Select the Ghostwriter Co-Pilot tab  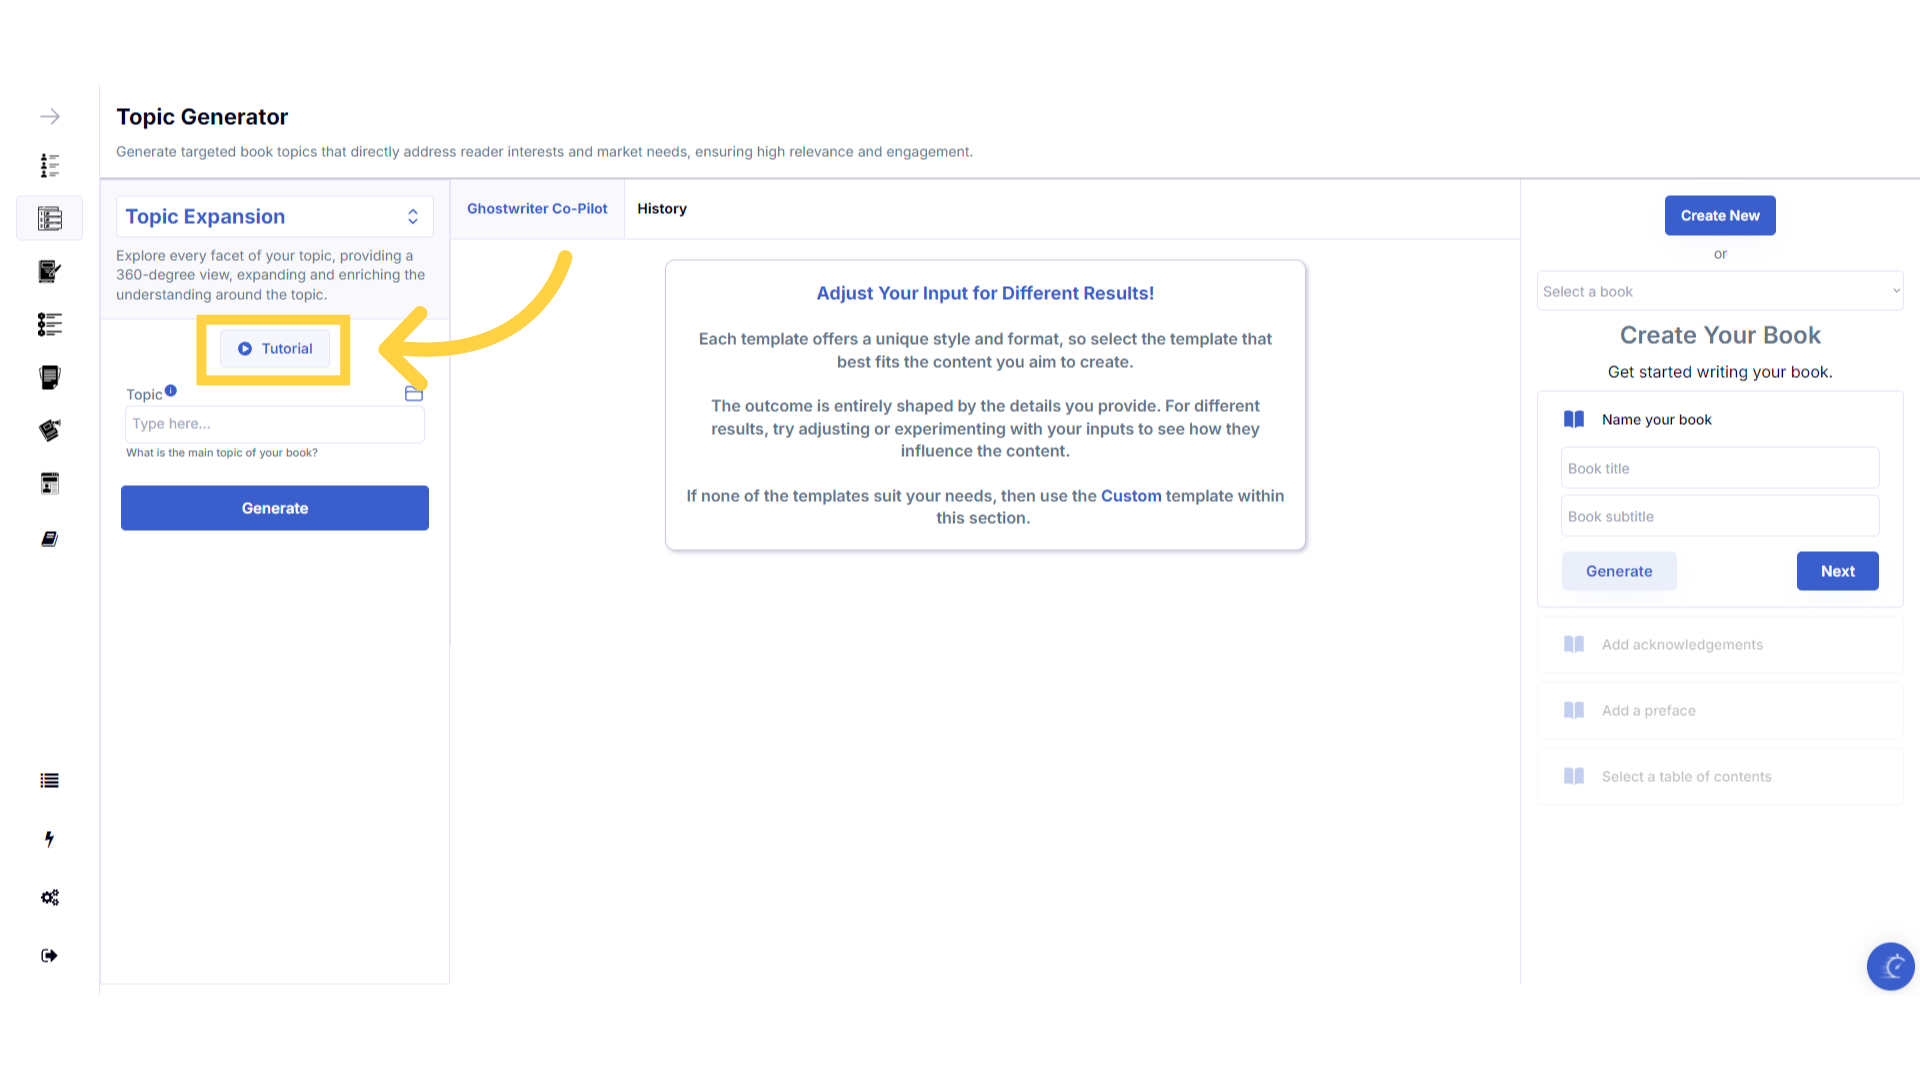537,209
